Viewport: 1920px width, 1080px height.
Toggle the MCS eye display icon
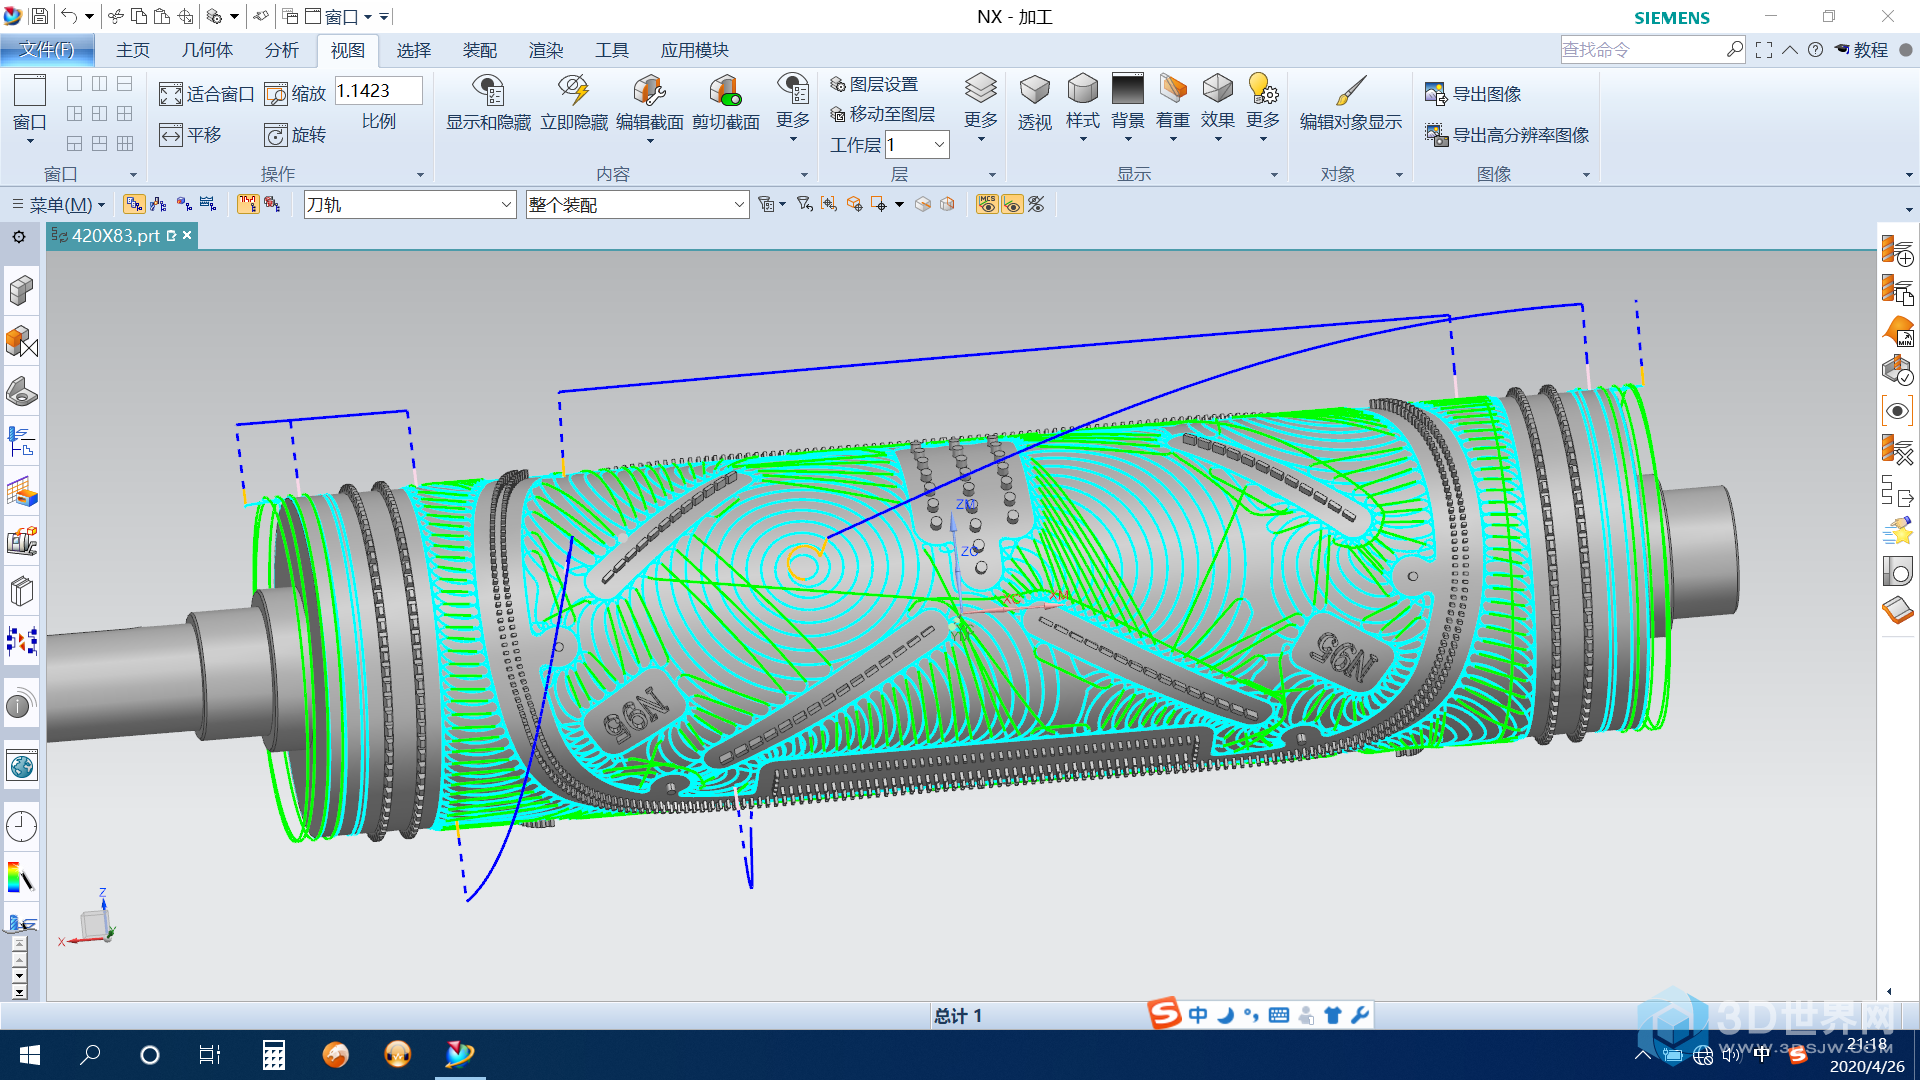click(x=987, y=204)
